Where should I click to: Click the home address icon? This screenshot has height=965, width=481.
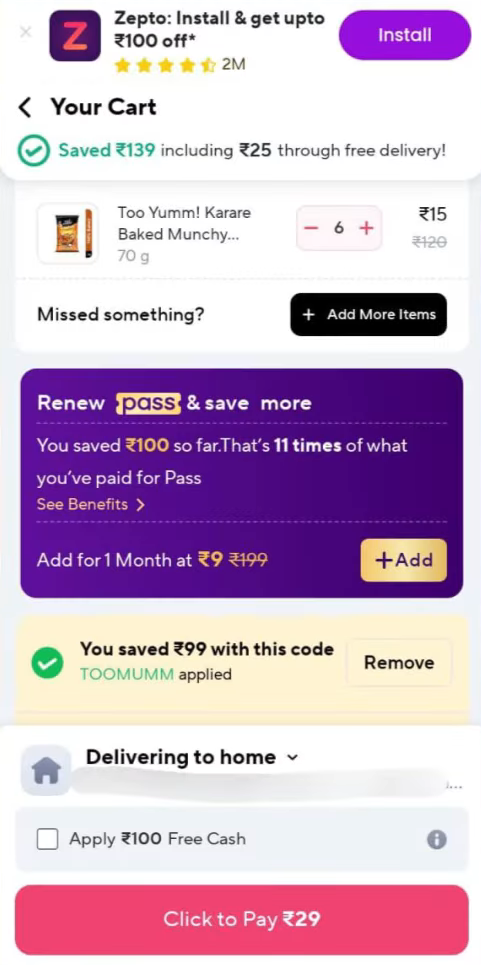[46, 770]
